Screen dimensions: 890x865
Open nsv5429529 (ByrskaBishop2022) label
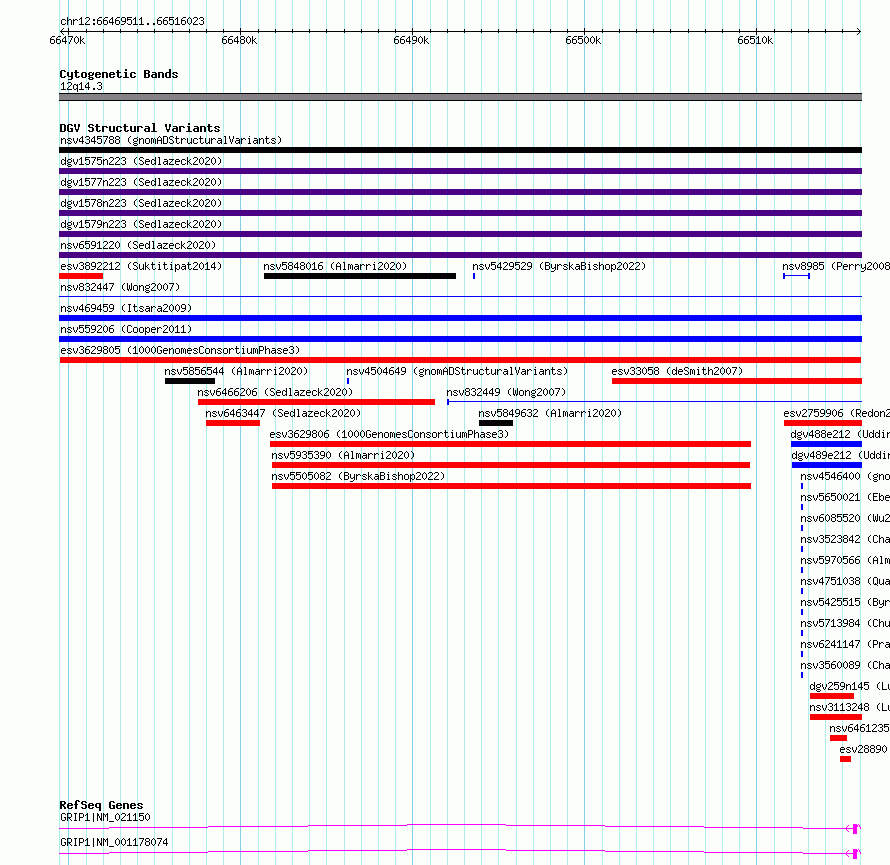[x=559, y=266]
